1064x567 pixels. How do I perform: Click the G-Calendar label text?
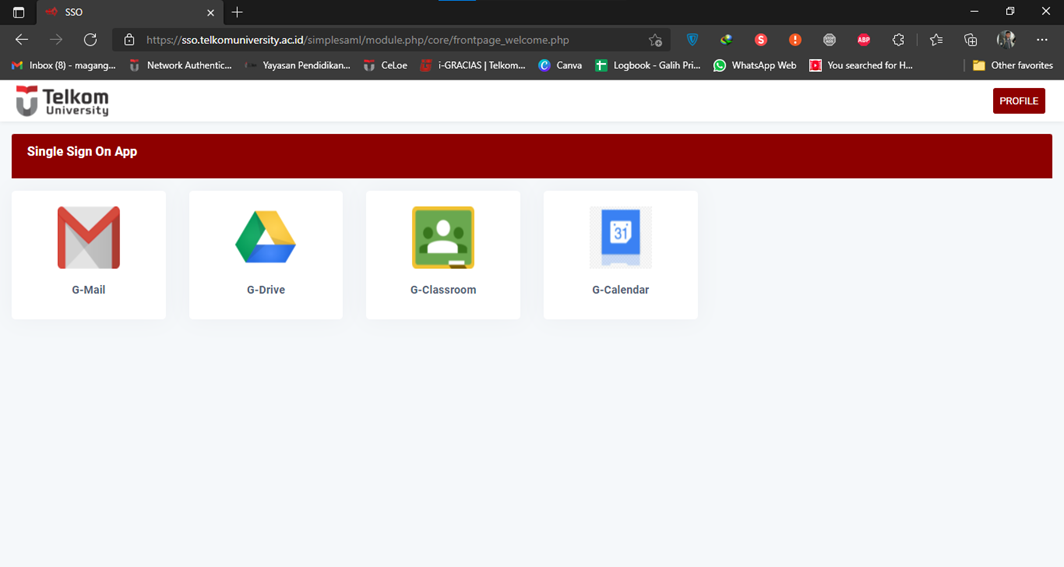[620, 290]
